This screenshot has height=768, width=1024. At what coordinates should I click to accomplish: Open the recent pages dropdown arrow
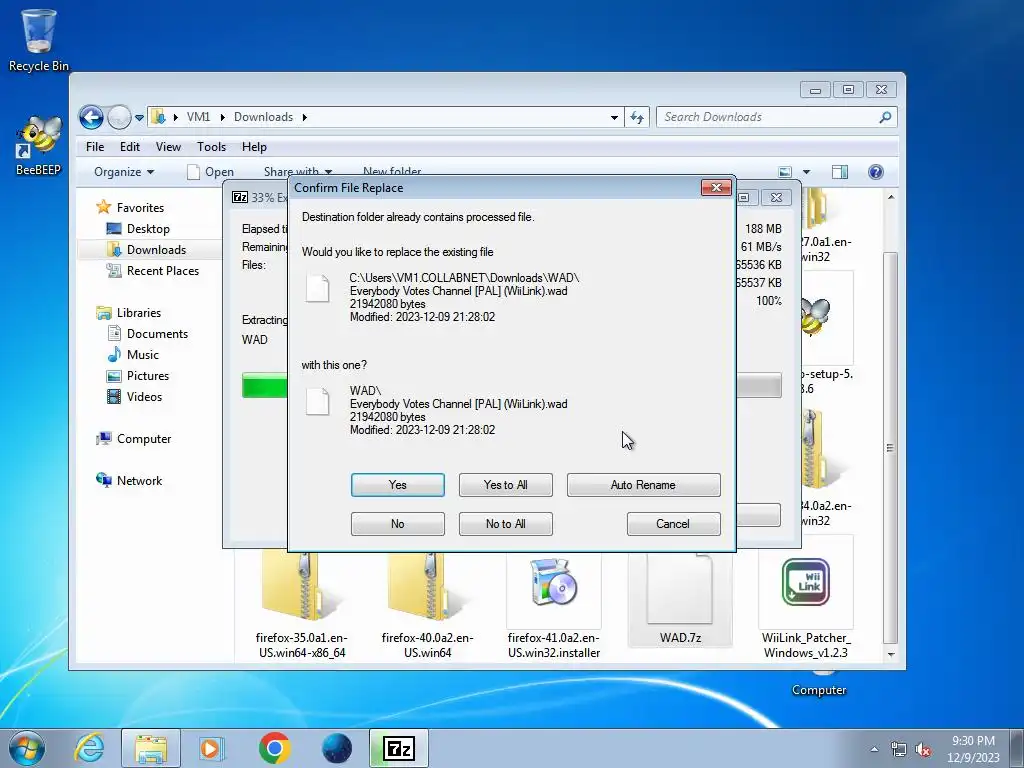(x=139, y=118)
